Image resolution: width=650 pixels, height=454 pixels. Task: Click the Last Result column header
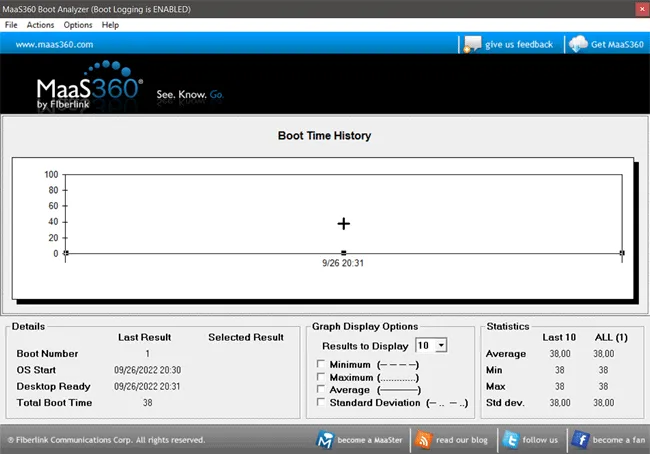coord(144,337)
